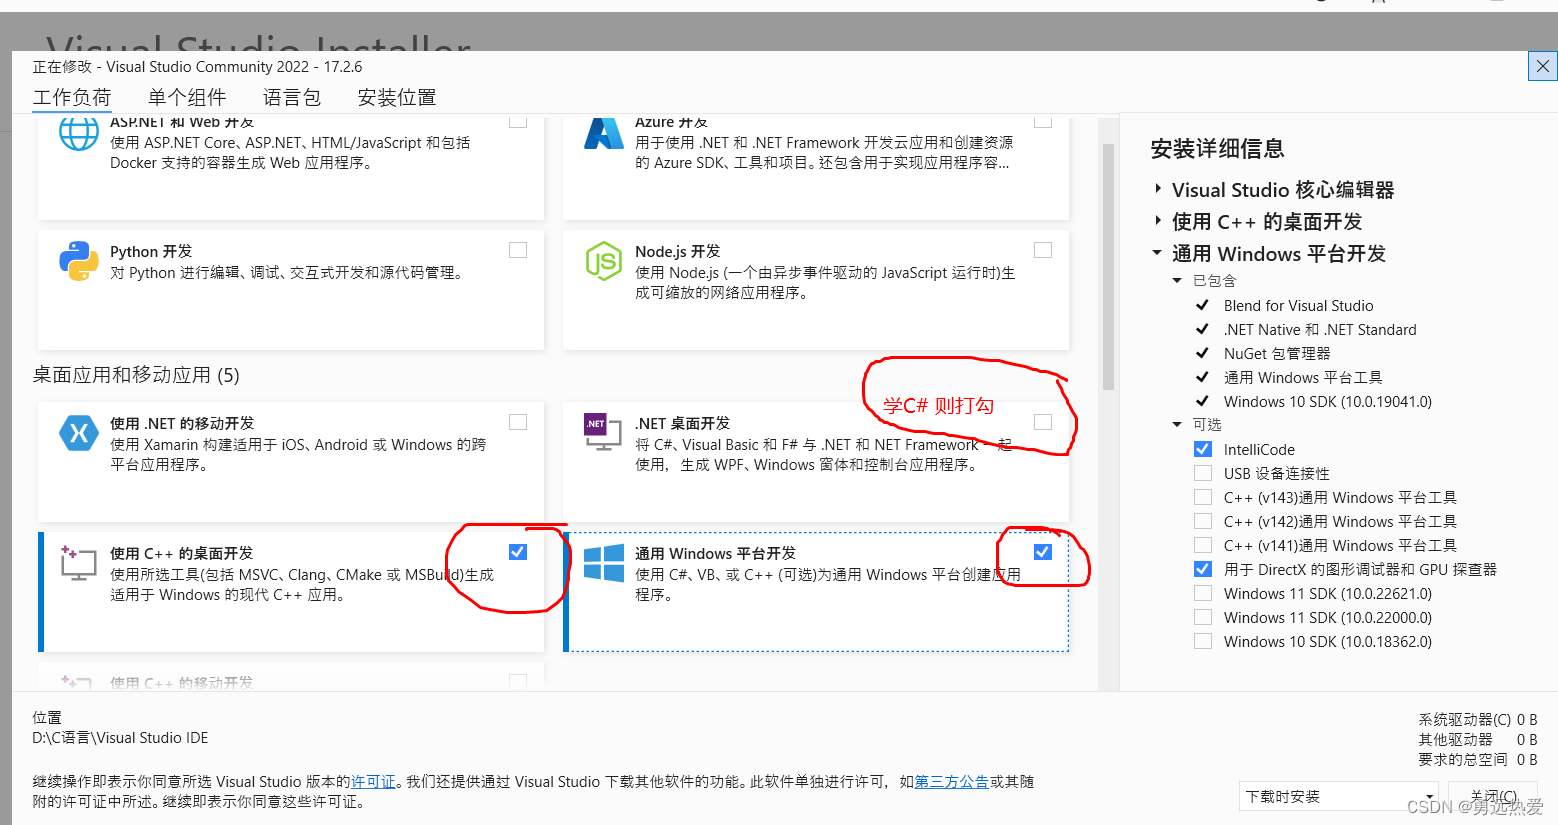Check the .NET 桌面开发 workload checkbox
This screenshot has width=1558, height=825.
point(1043,422)
